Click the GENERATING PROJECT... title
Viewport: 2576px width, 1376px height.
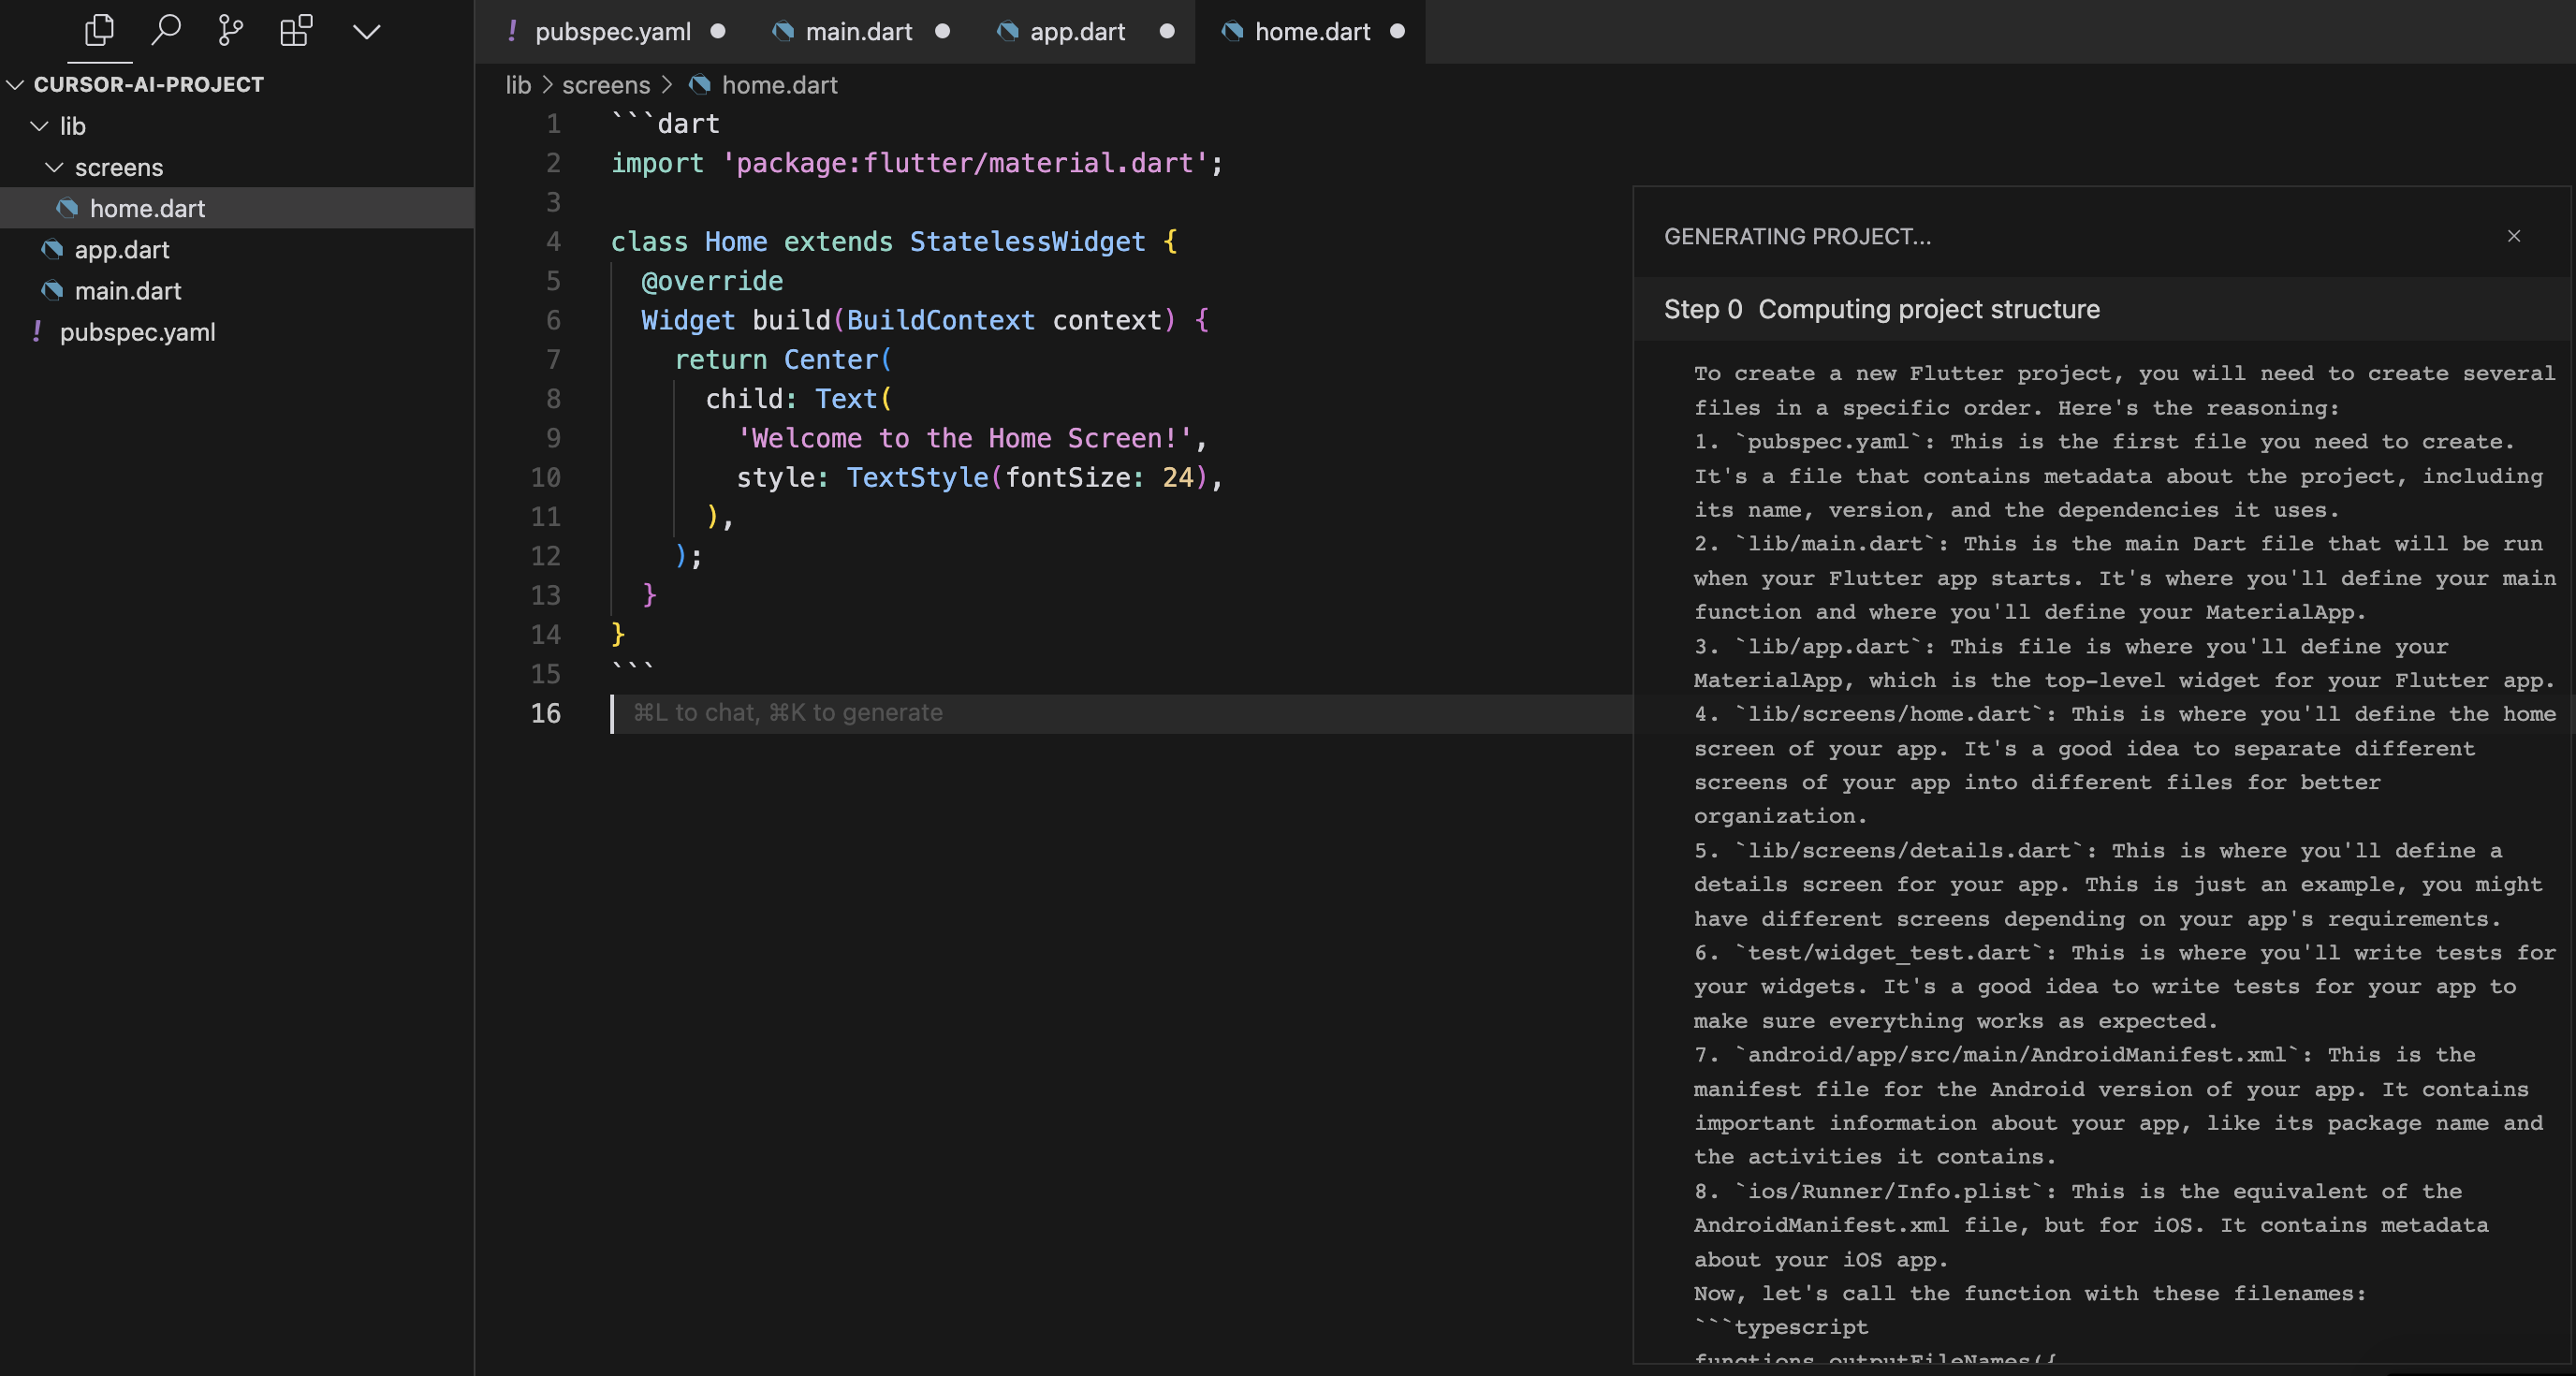point(1797,236)
